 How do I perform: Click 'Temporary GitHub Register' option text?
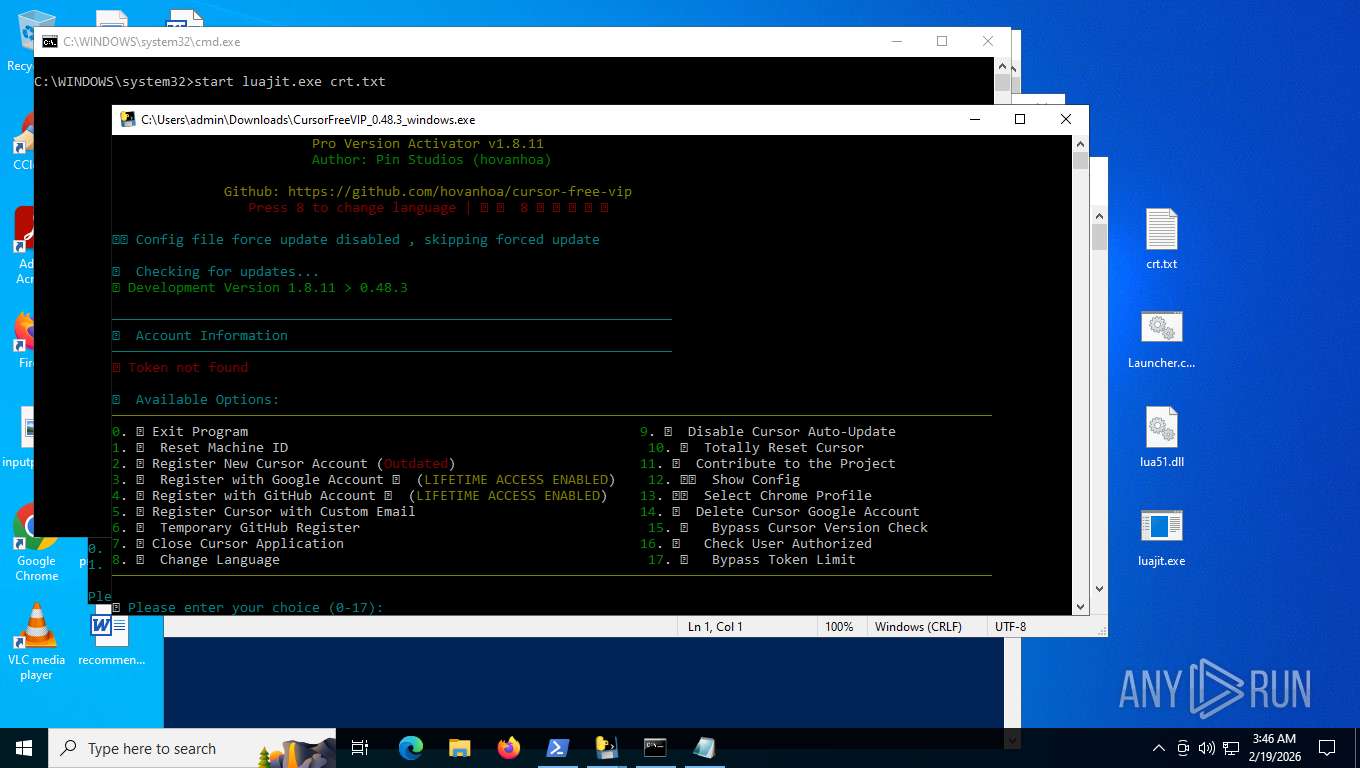pos(260,528)
